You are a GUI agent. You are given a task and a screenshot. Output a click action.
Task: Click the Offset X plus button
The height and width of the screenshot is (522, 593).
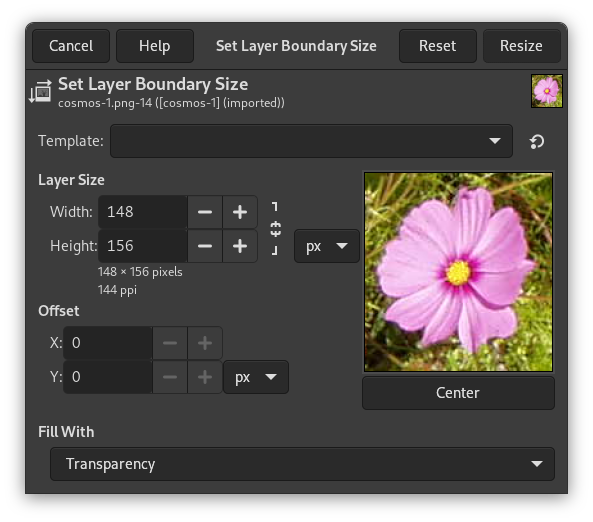click(x=205, y=343)
